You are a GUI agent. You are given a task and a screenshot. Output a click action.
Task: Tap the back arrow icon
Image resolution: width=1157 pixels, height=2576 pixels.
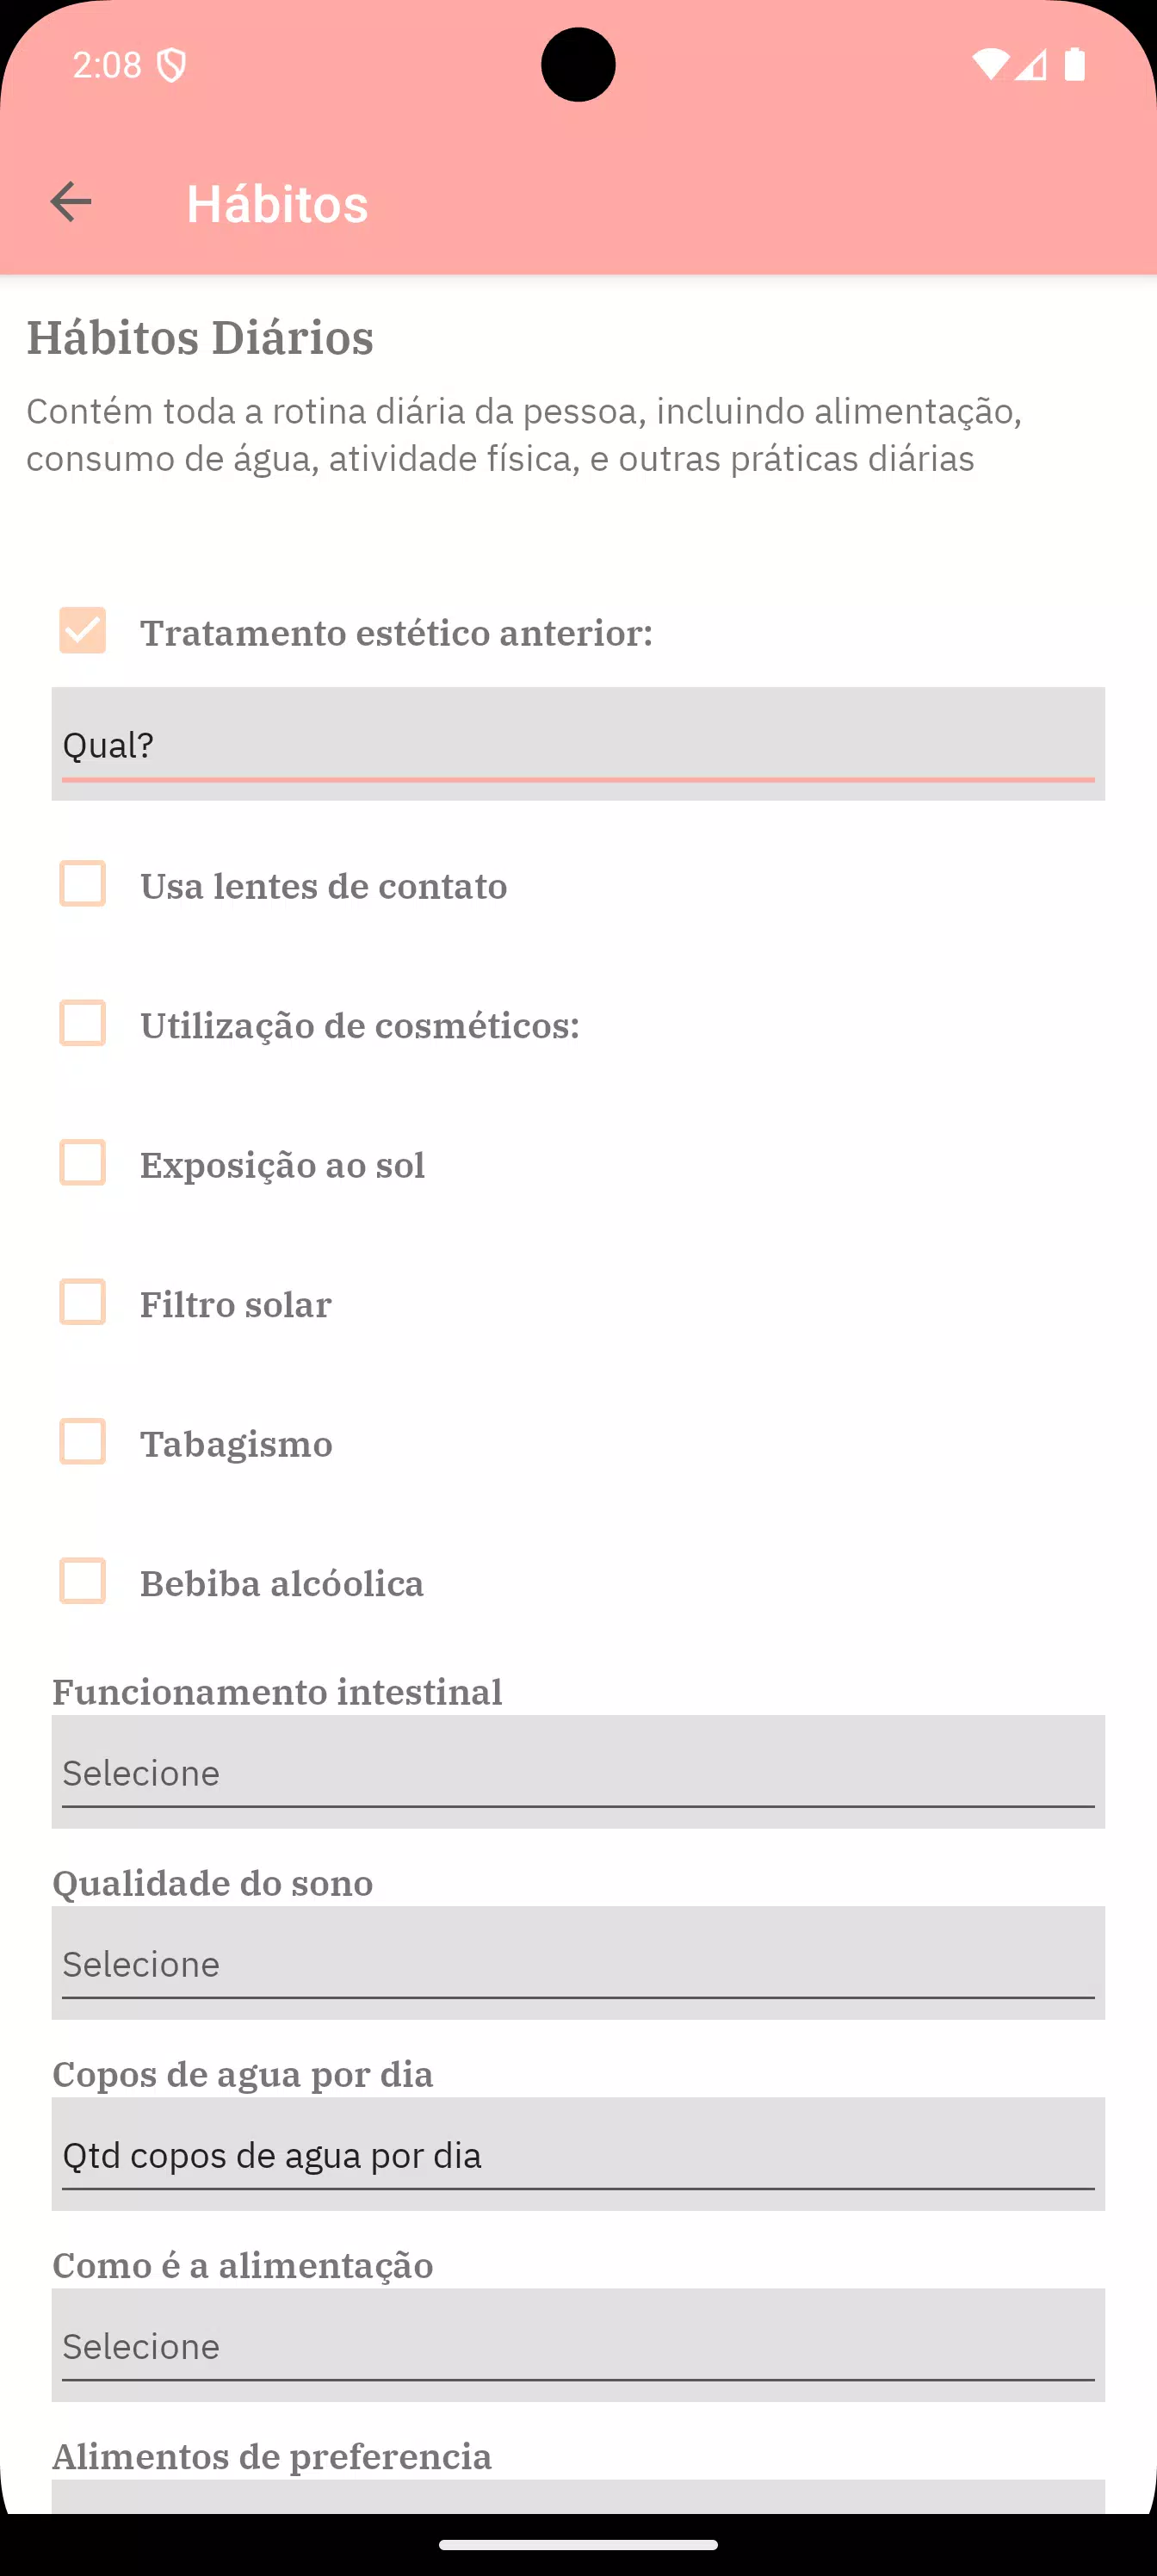(71, 202)
